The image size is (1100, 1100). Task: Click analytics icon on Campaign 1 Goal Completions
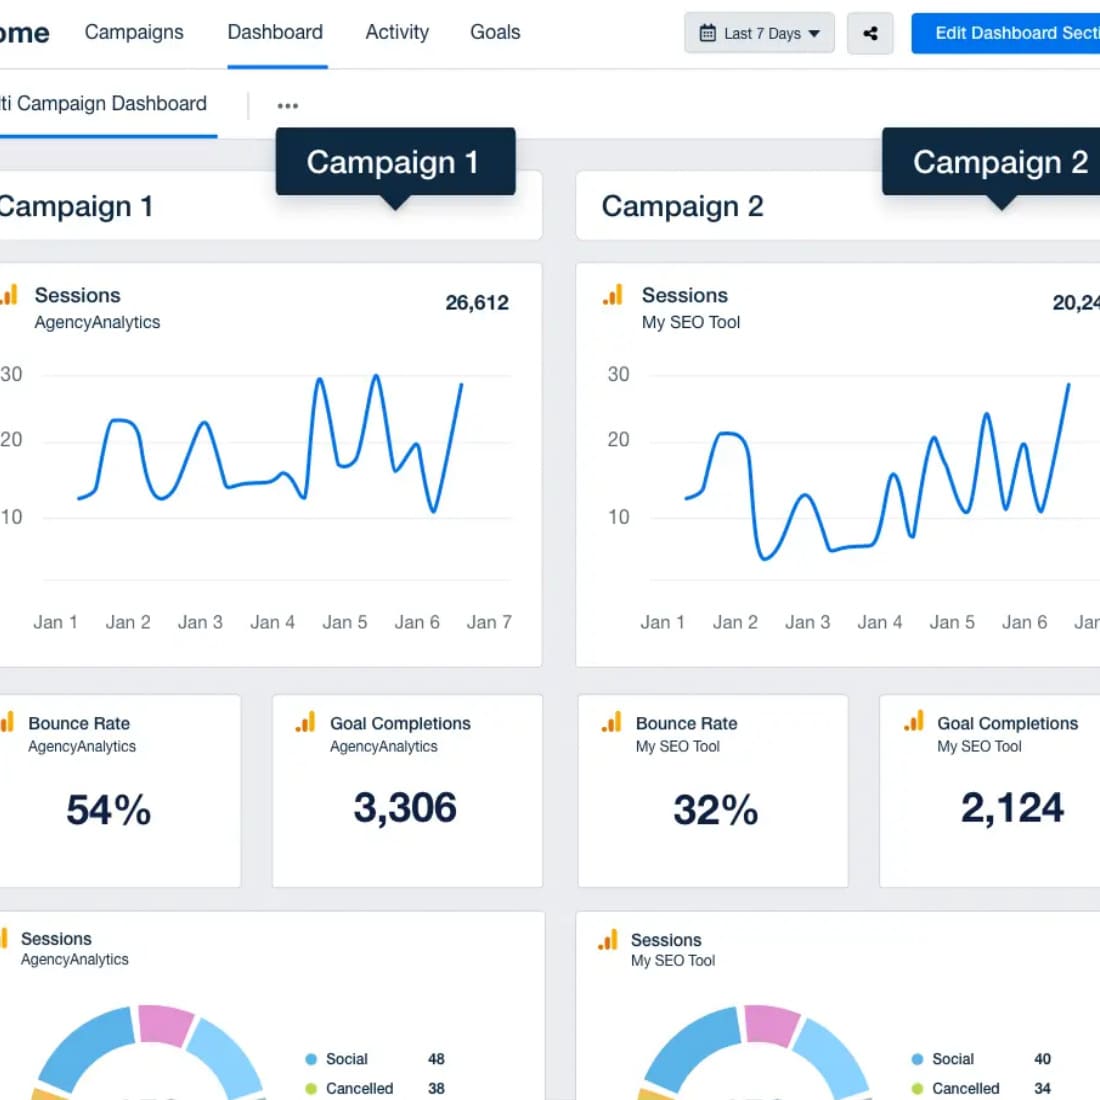coord(305,722)
